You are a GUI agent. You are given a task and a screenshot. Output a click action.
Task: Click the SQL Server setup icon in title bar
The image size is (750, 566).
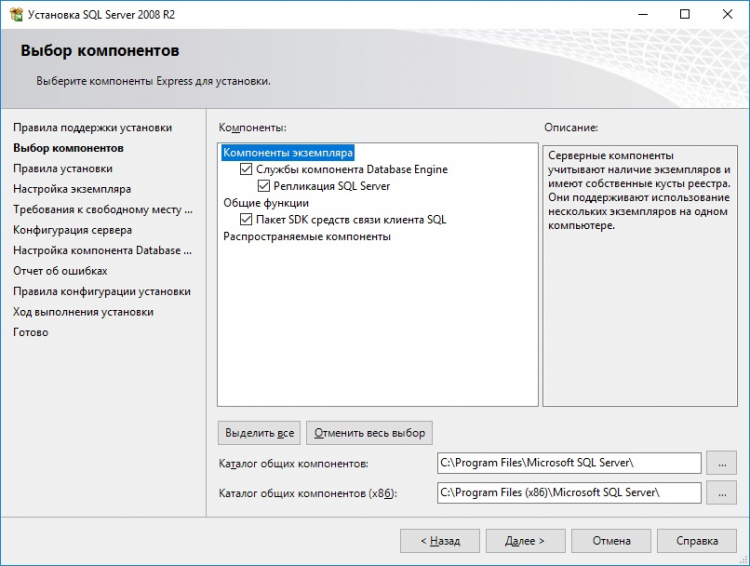coord(16,14)
